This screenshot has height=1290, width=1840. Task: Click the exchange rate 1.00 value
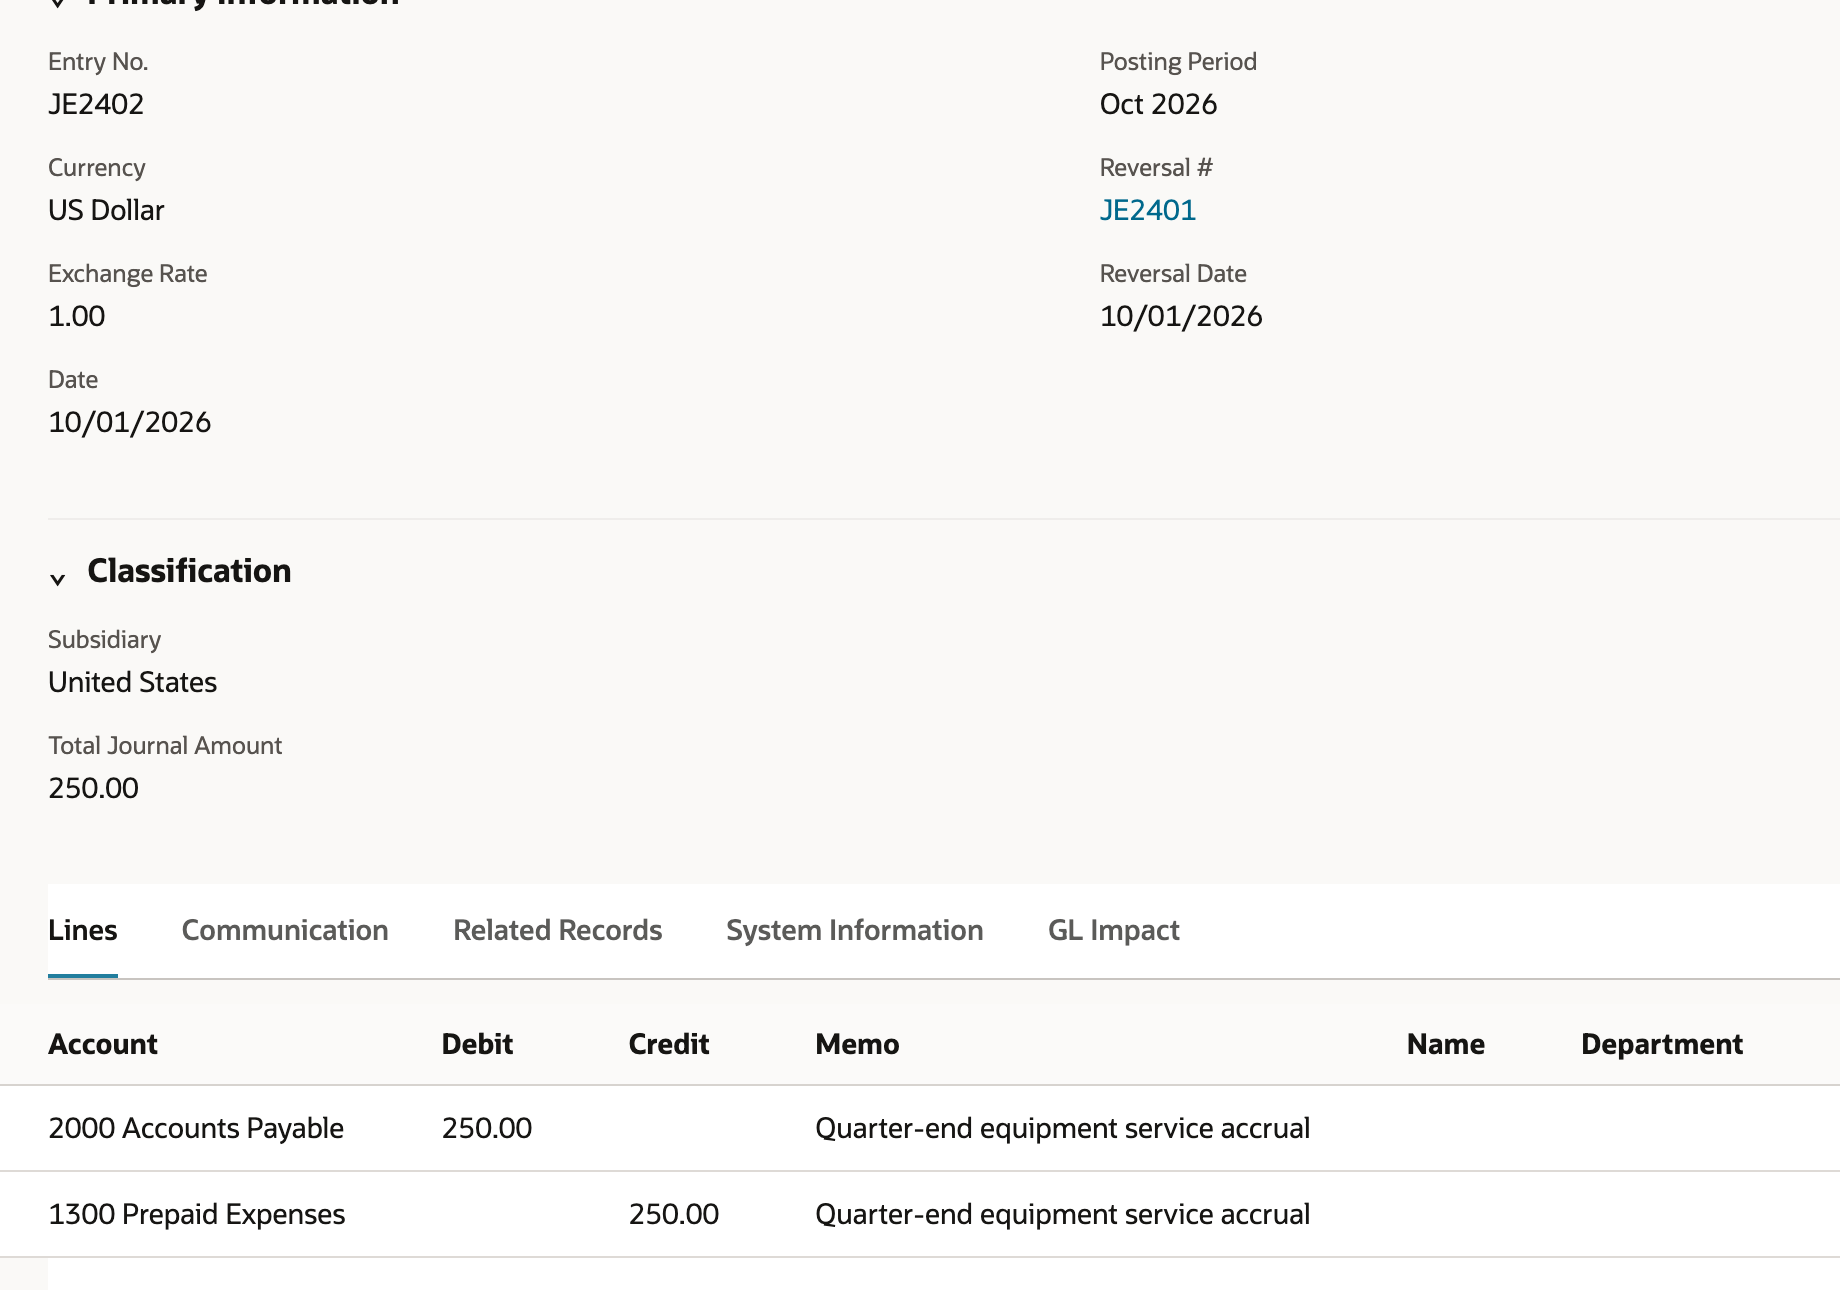[x=77, y=316]
